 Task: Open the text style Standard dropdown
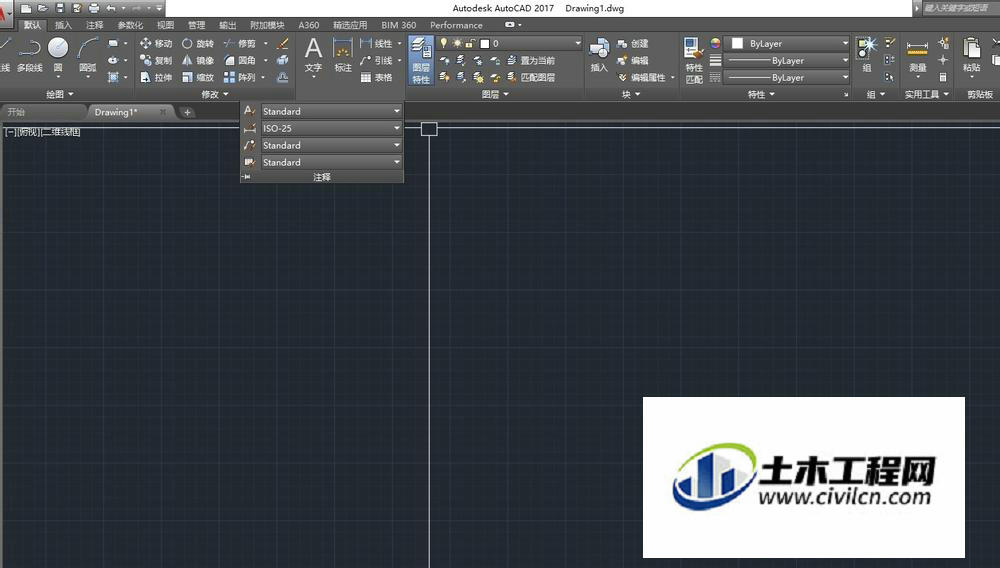click(x=331, y=111)
